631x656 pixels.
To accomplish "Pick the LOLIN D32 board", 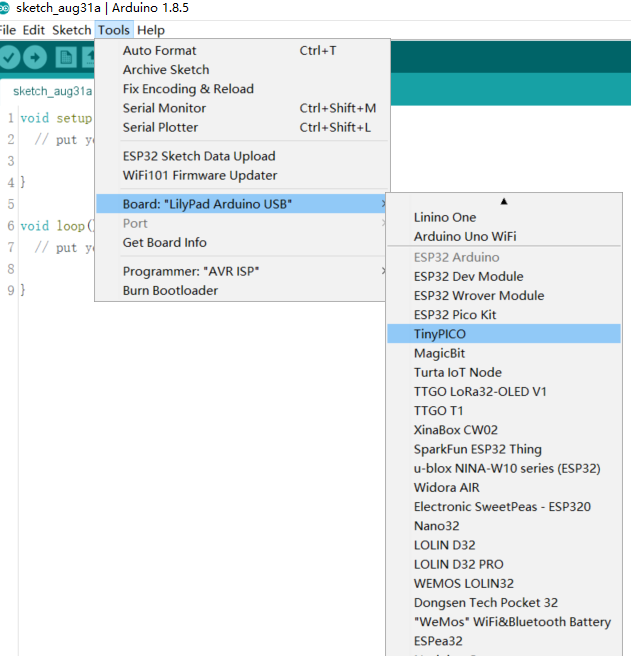I will coord(504,545).
